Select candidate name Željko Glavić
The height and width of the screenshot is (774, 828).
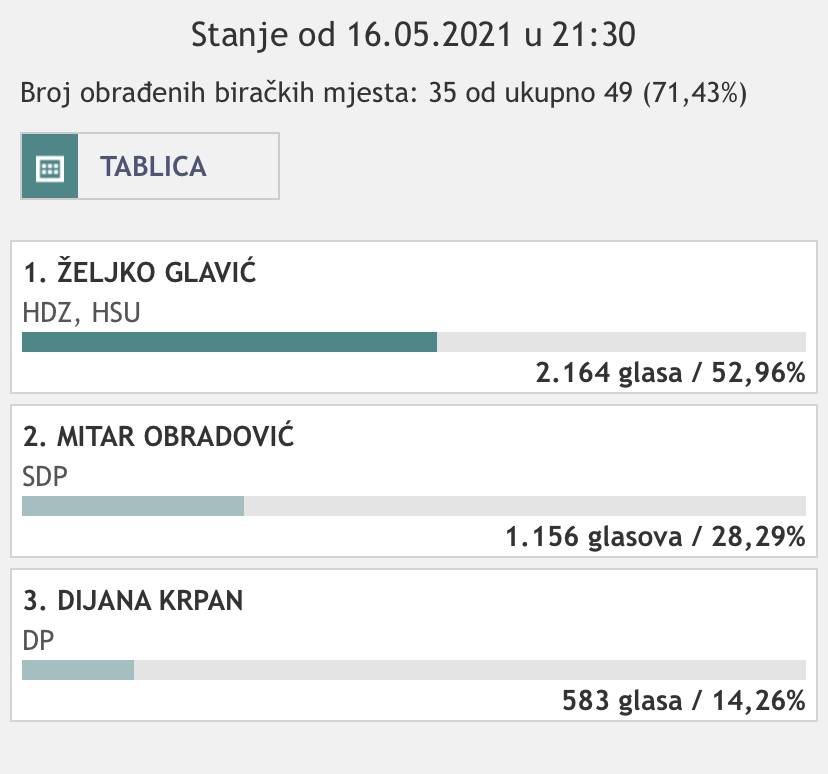click(140, 273)
